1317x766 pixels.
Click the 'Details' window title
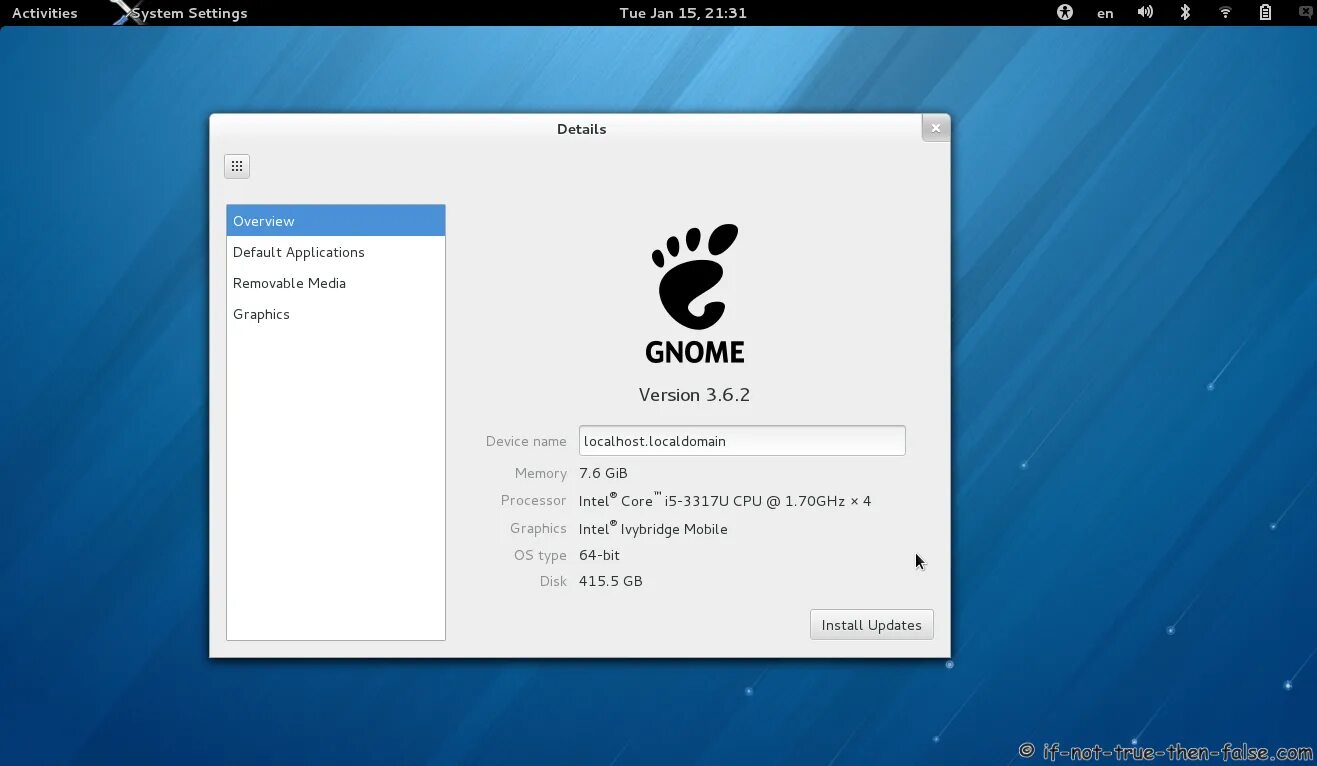click(581, 129)
